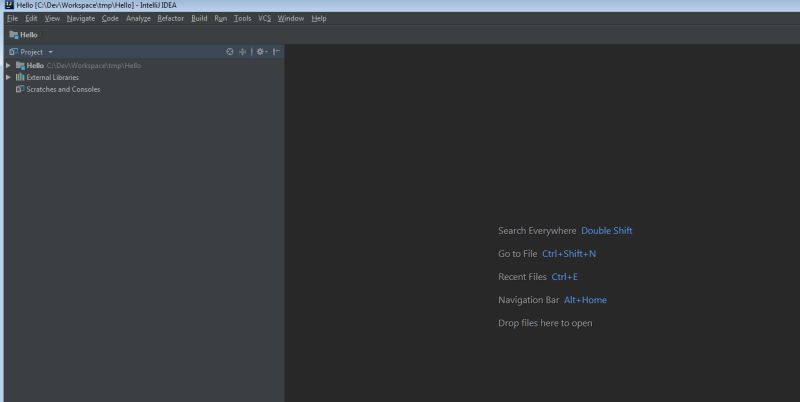Click the Hello breadcrumb in navigation bar

pos(23,35)
